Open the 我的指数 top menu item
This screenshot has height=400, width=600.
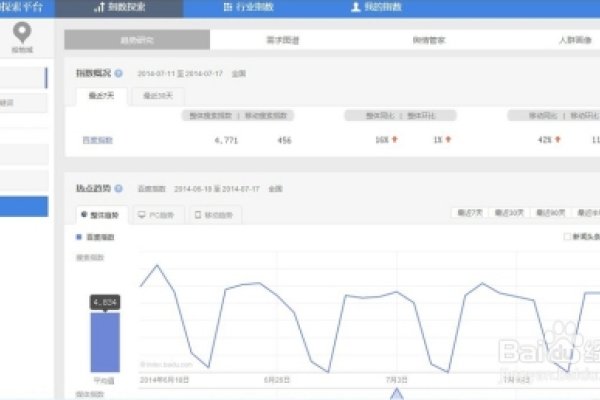coord(376,8)
